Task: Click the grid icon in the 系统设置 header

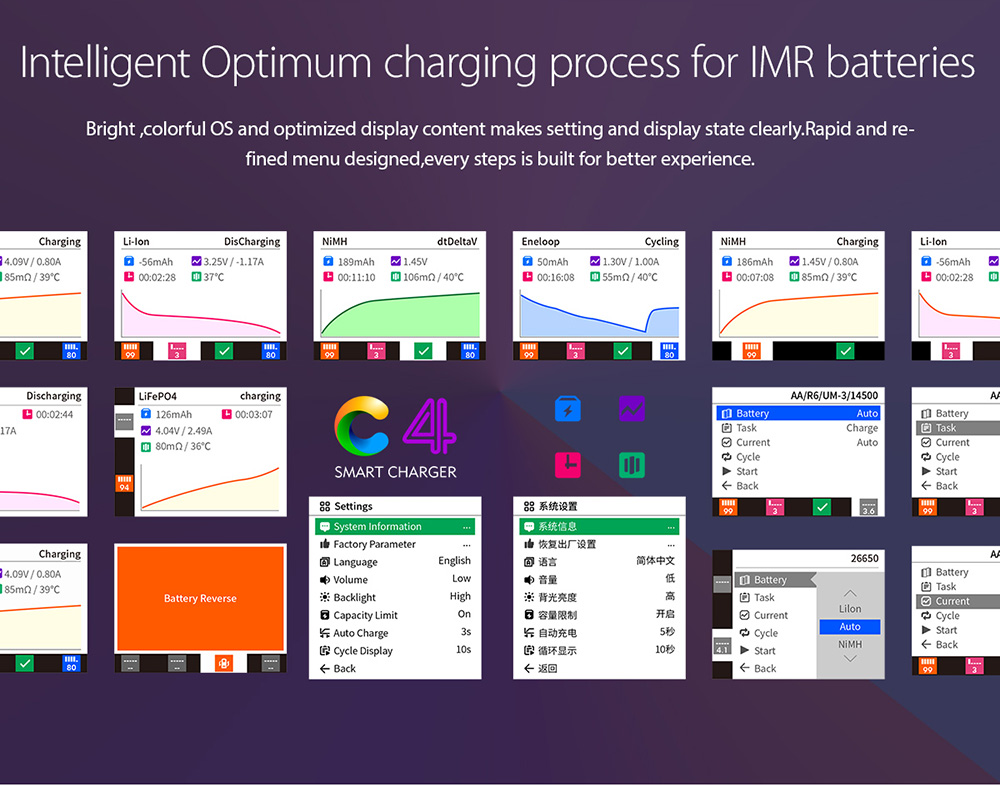Action: click(529, 506)
